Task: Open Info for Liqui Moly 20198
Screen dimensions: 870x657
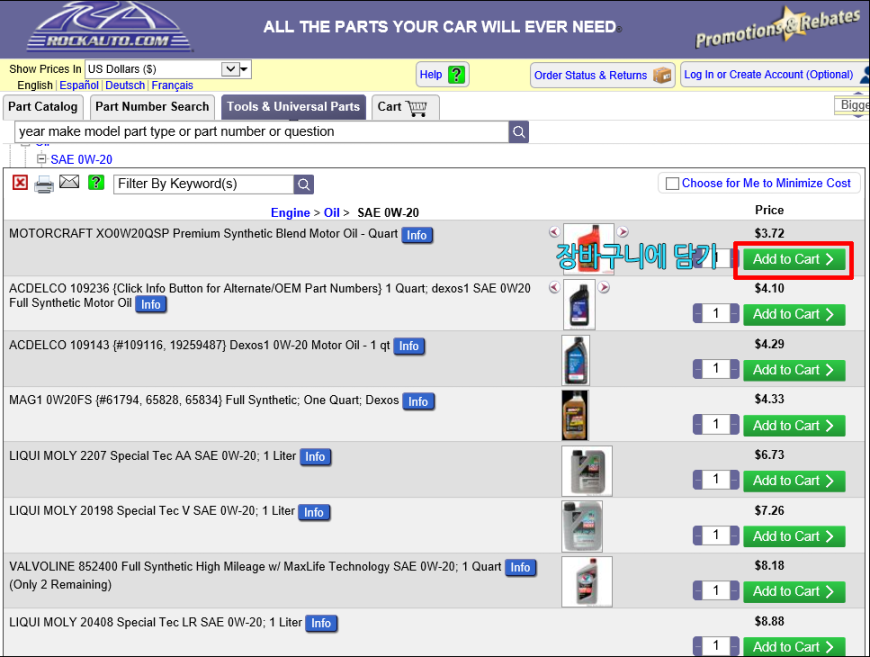Action: click(314, 513)
